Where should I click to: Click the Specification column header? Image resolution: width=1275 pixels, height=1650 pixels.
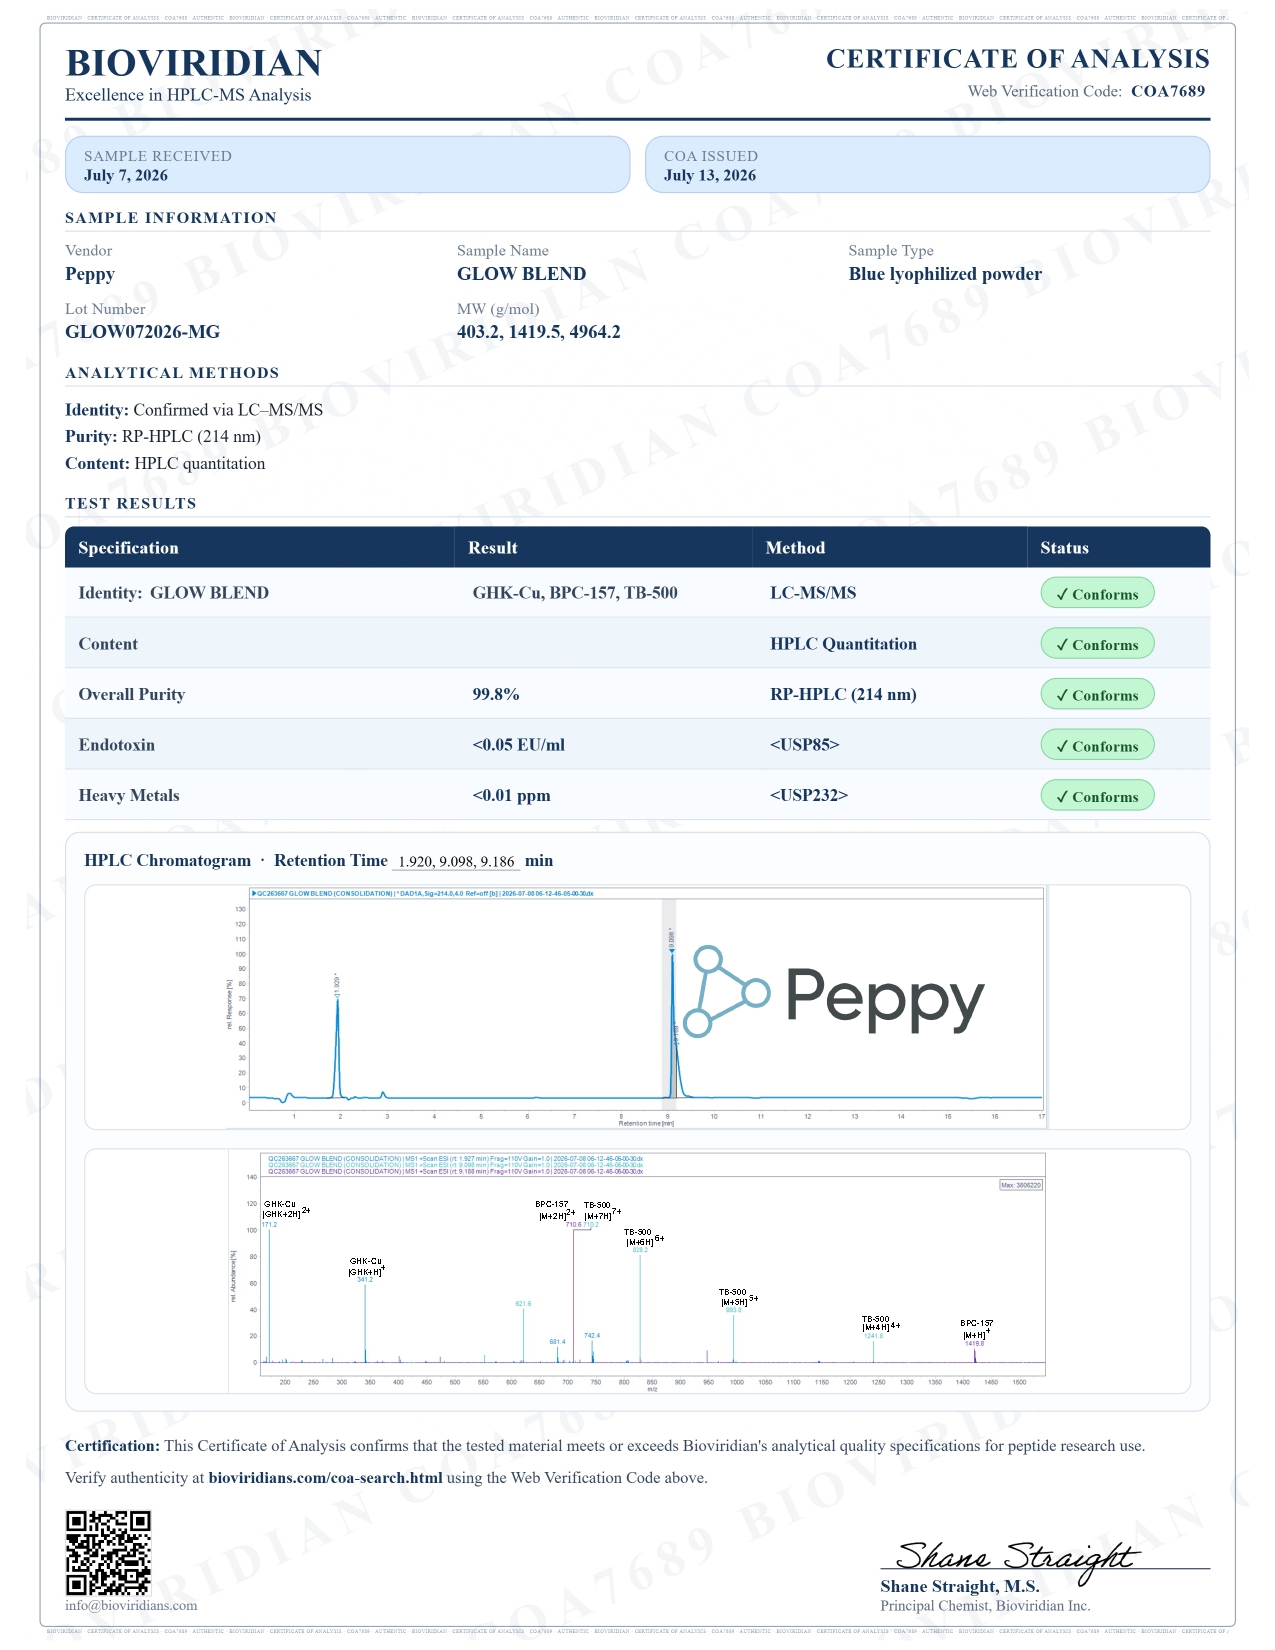point(128,548)
